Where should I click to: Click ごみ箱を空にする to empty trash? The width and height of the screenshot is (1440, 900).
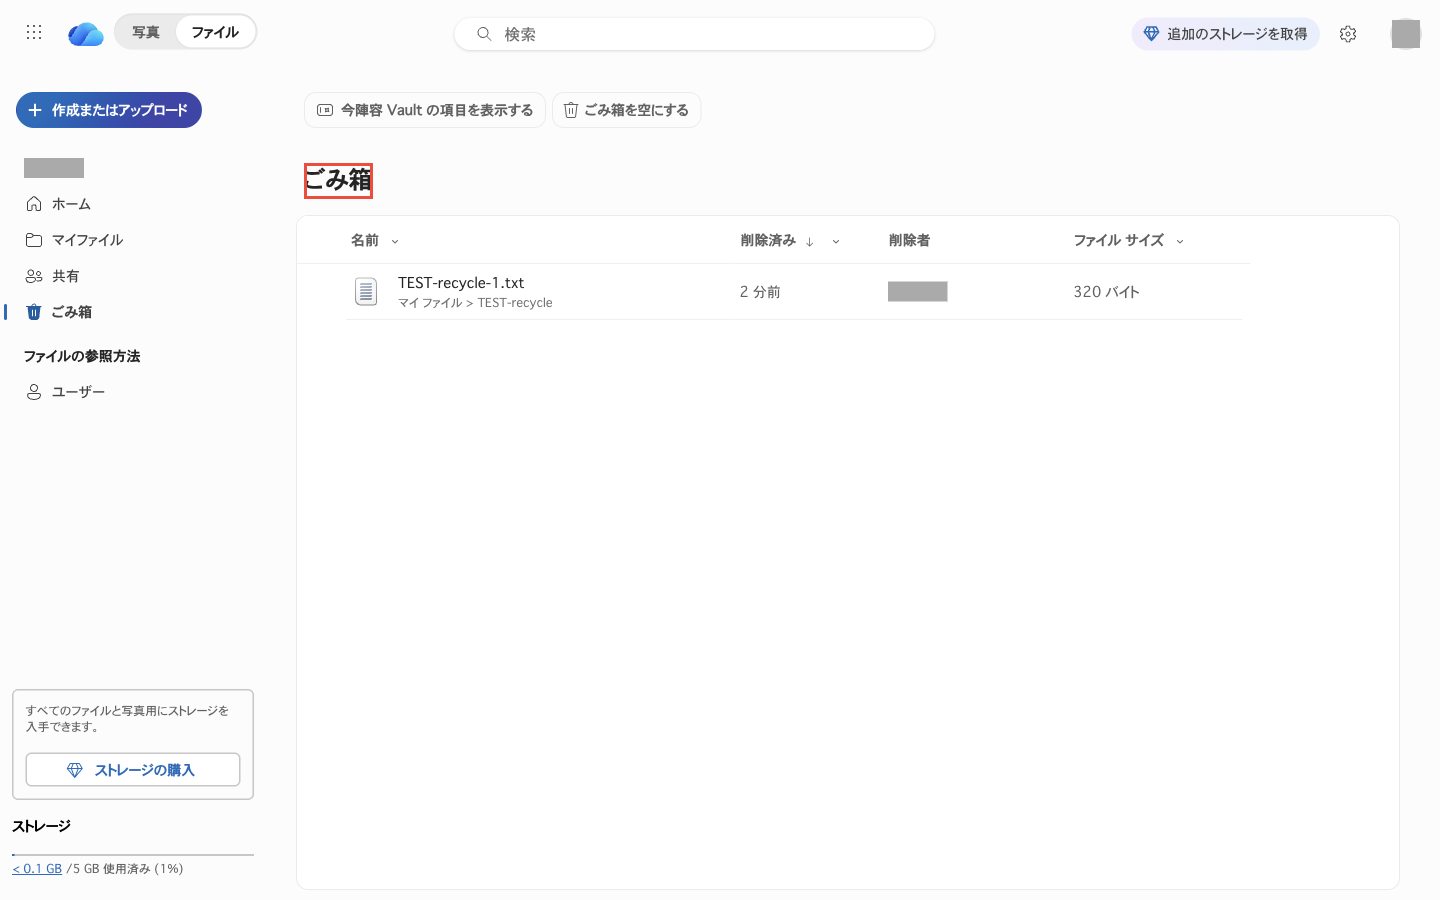626,110
